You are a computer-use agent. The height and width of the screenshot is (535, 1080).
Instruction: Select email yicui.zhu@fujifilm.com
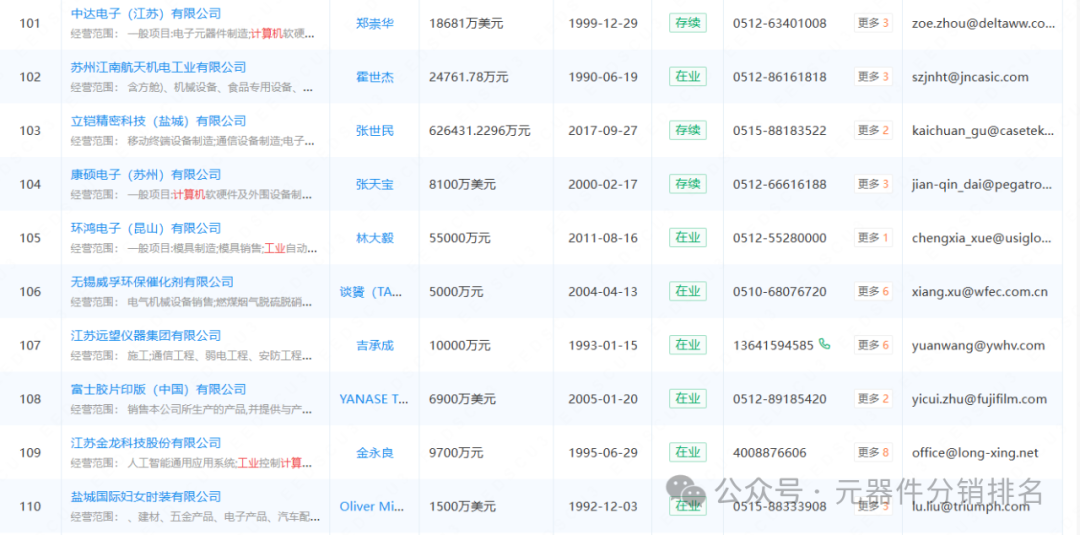979,399
